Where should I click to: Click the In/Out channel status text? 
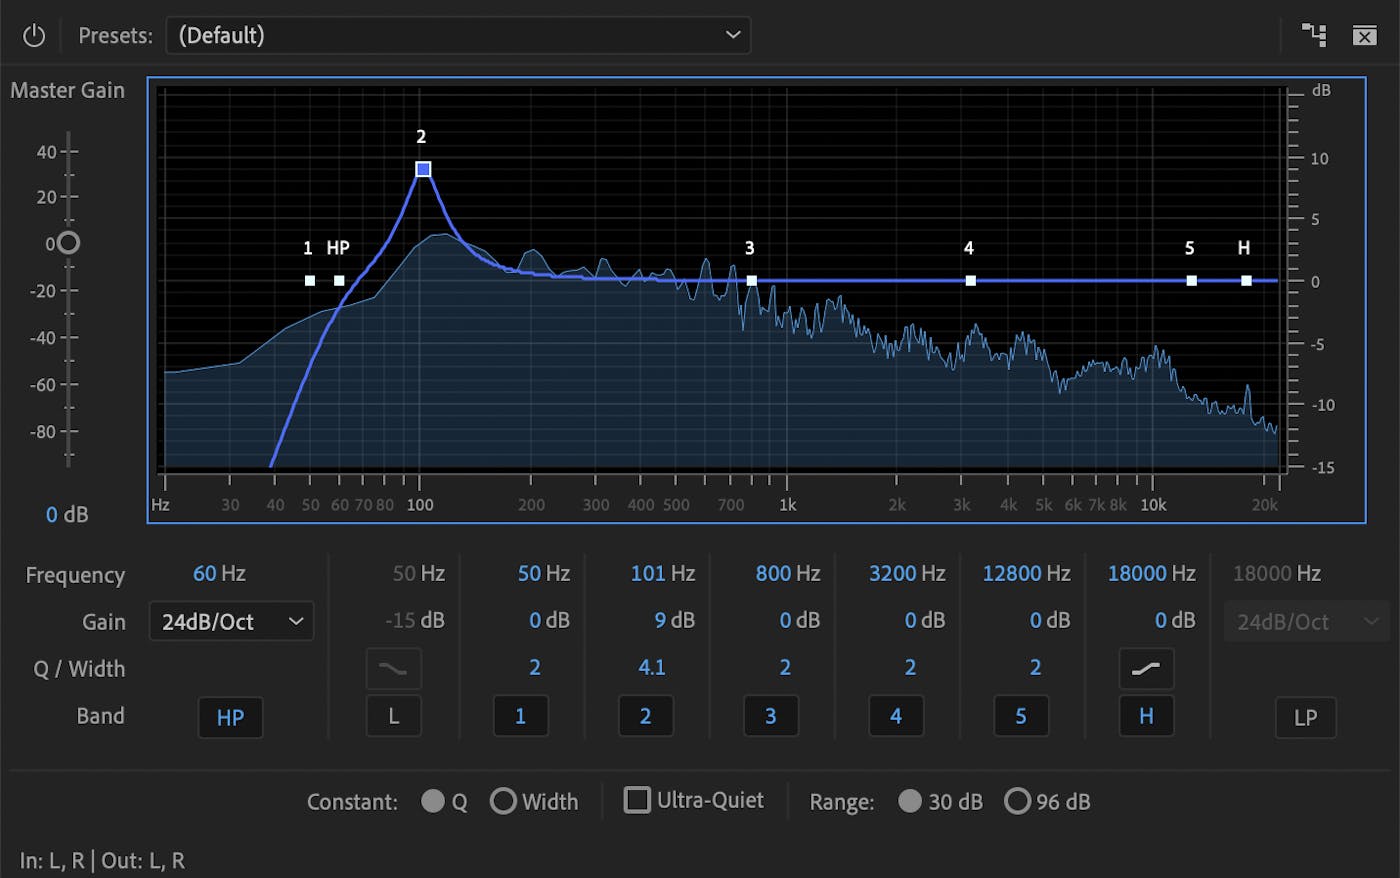pyautogui.click(x=102, y=861)
